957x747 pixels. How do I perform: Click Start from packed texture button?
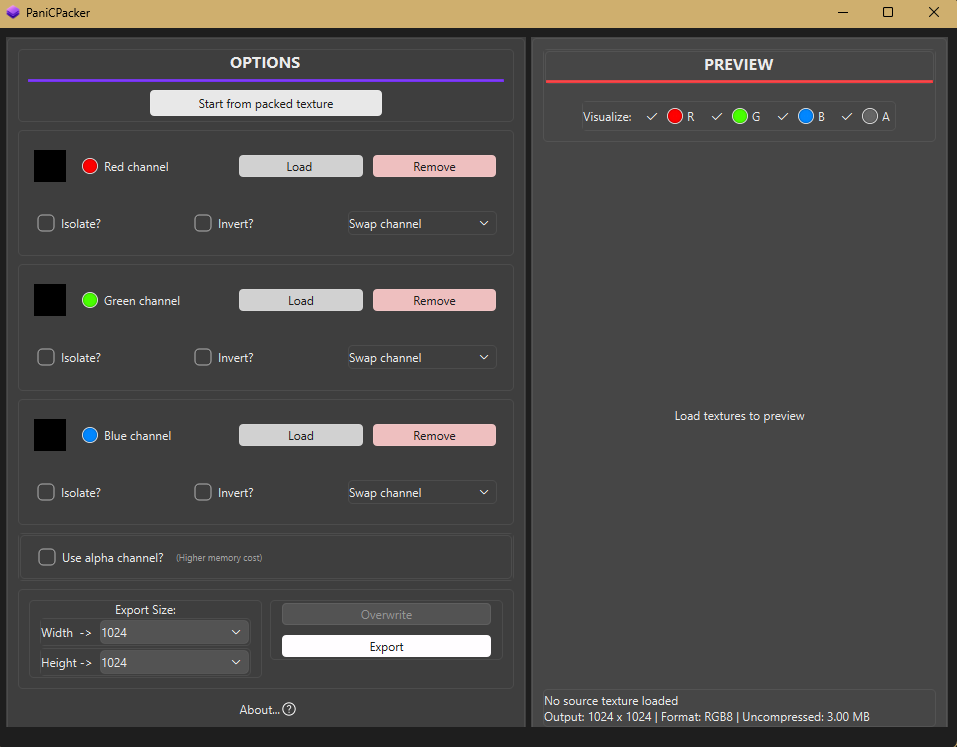(x=265, y=103)
